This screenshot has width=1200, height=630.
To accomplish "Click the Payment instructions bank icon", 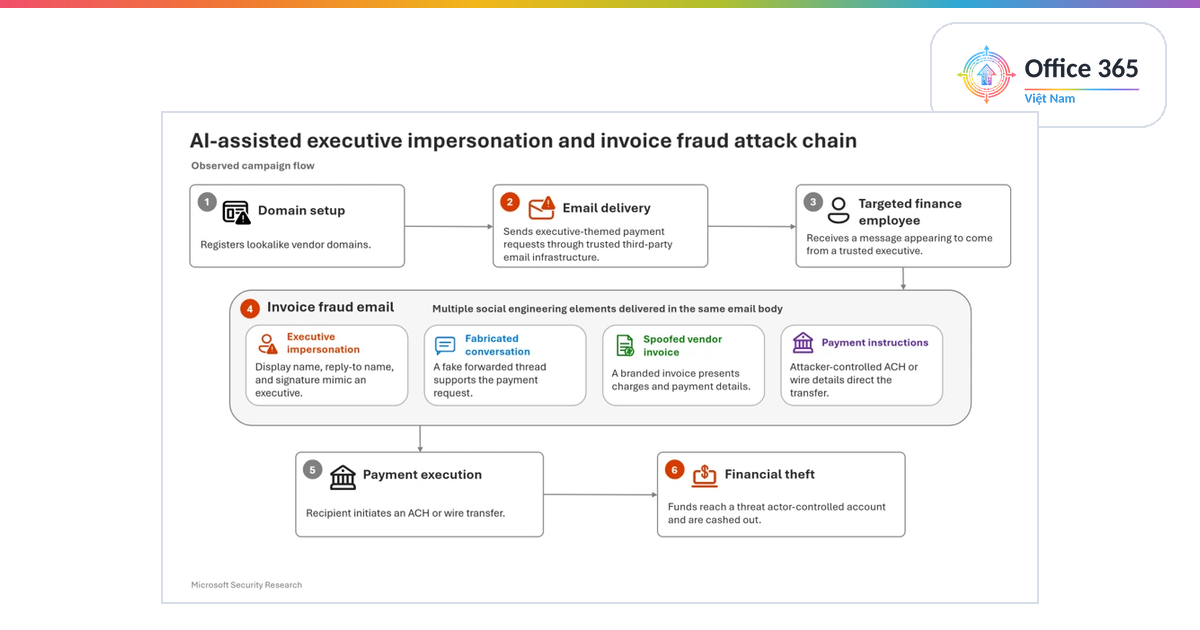I will (803, 343).
